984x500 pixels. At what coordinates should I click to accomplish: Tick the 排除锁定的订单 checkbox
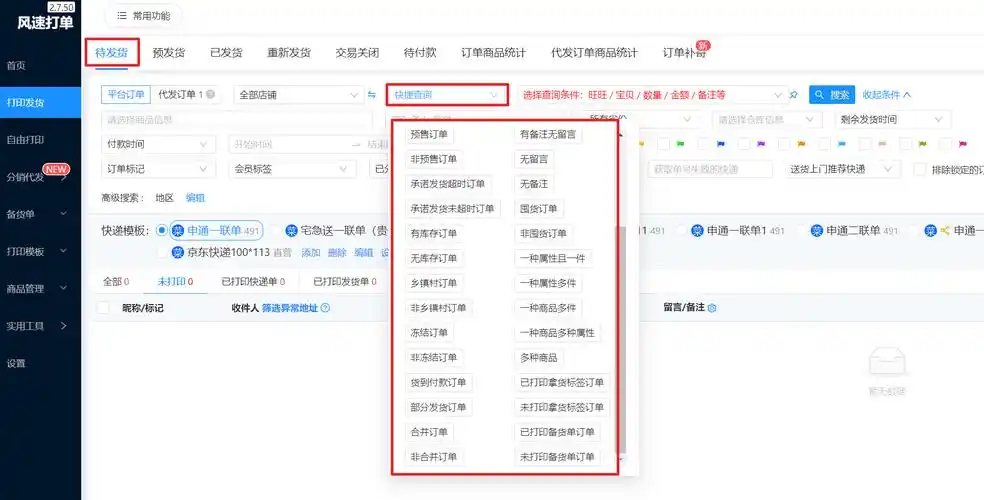tap(920, 169)
